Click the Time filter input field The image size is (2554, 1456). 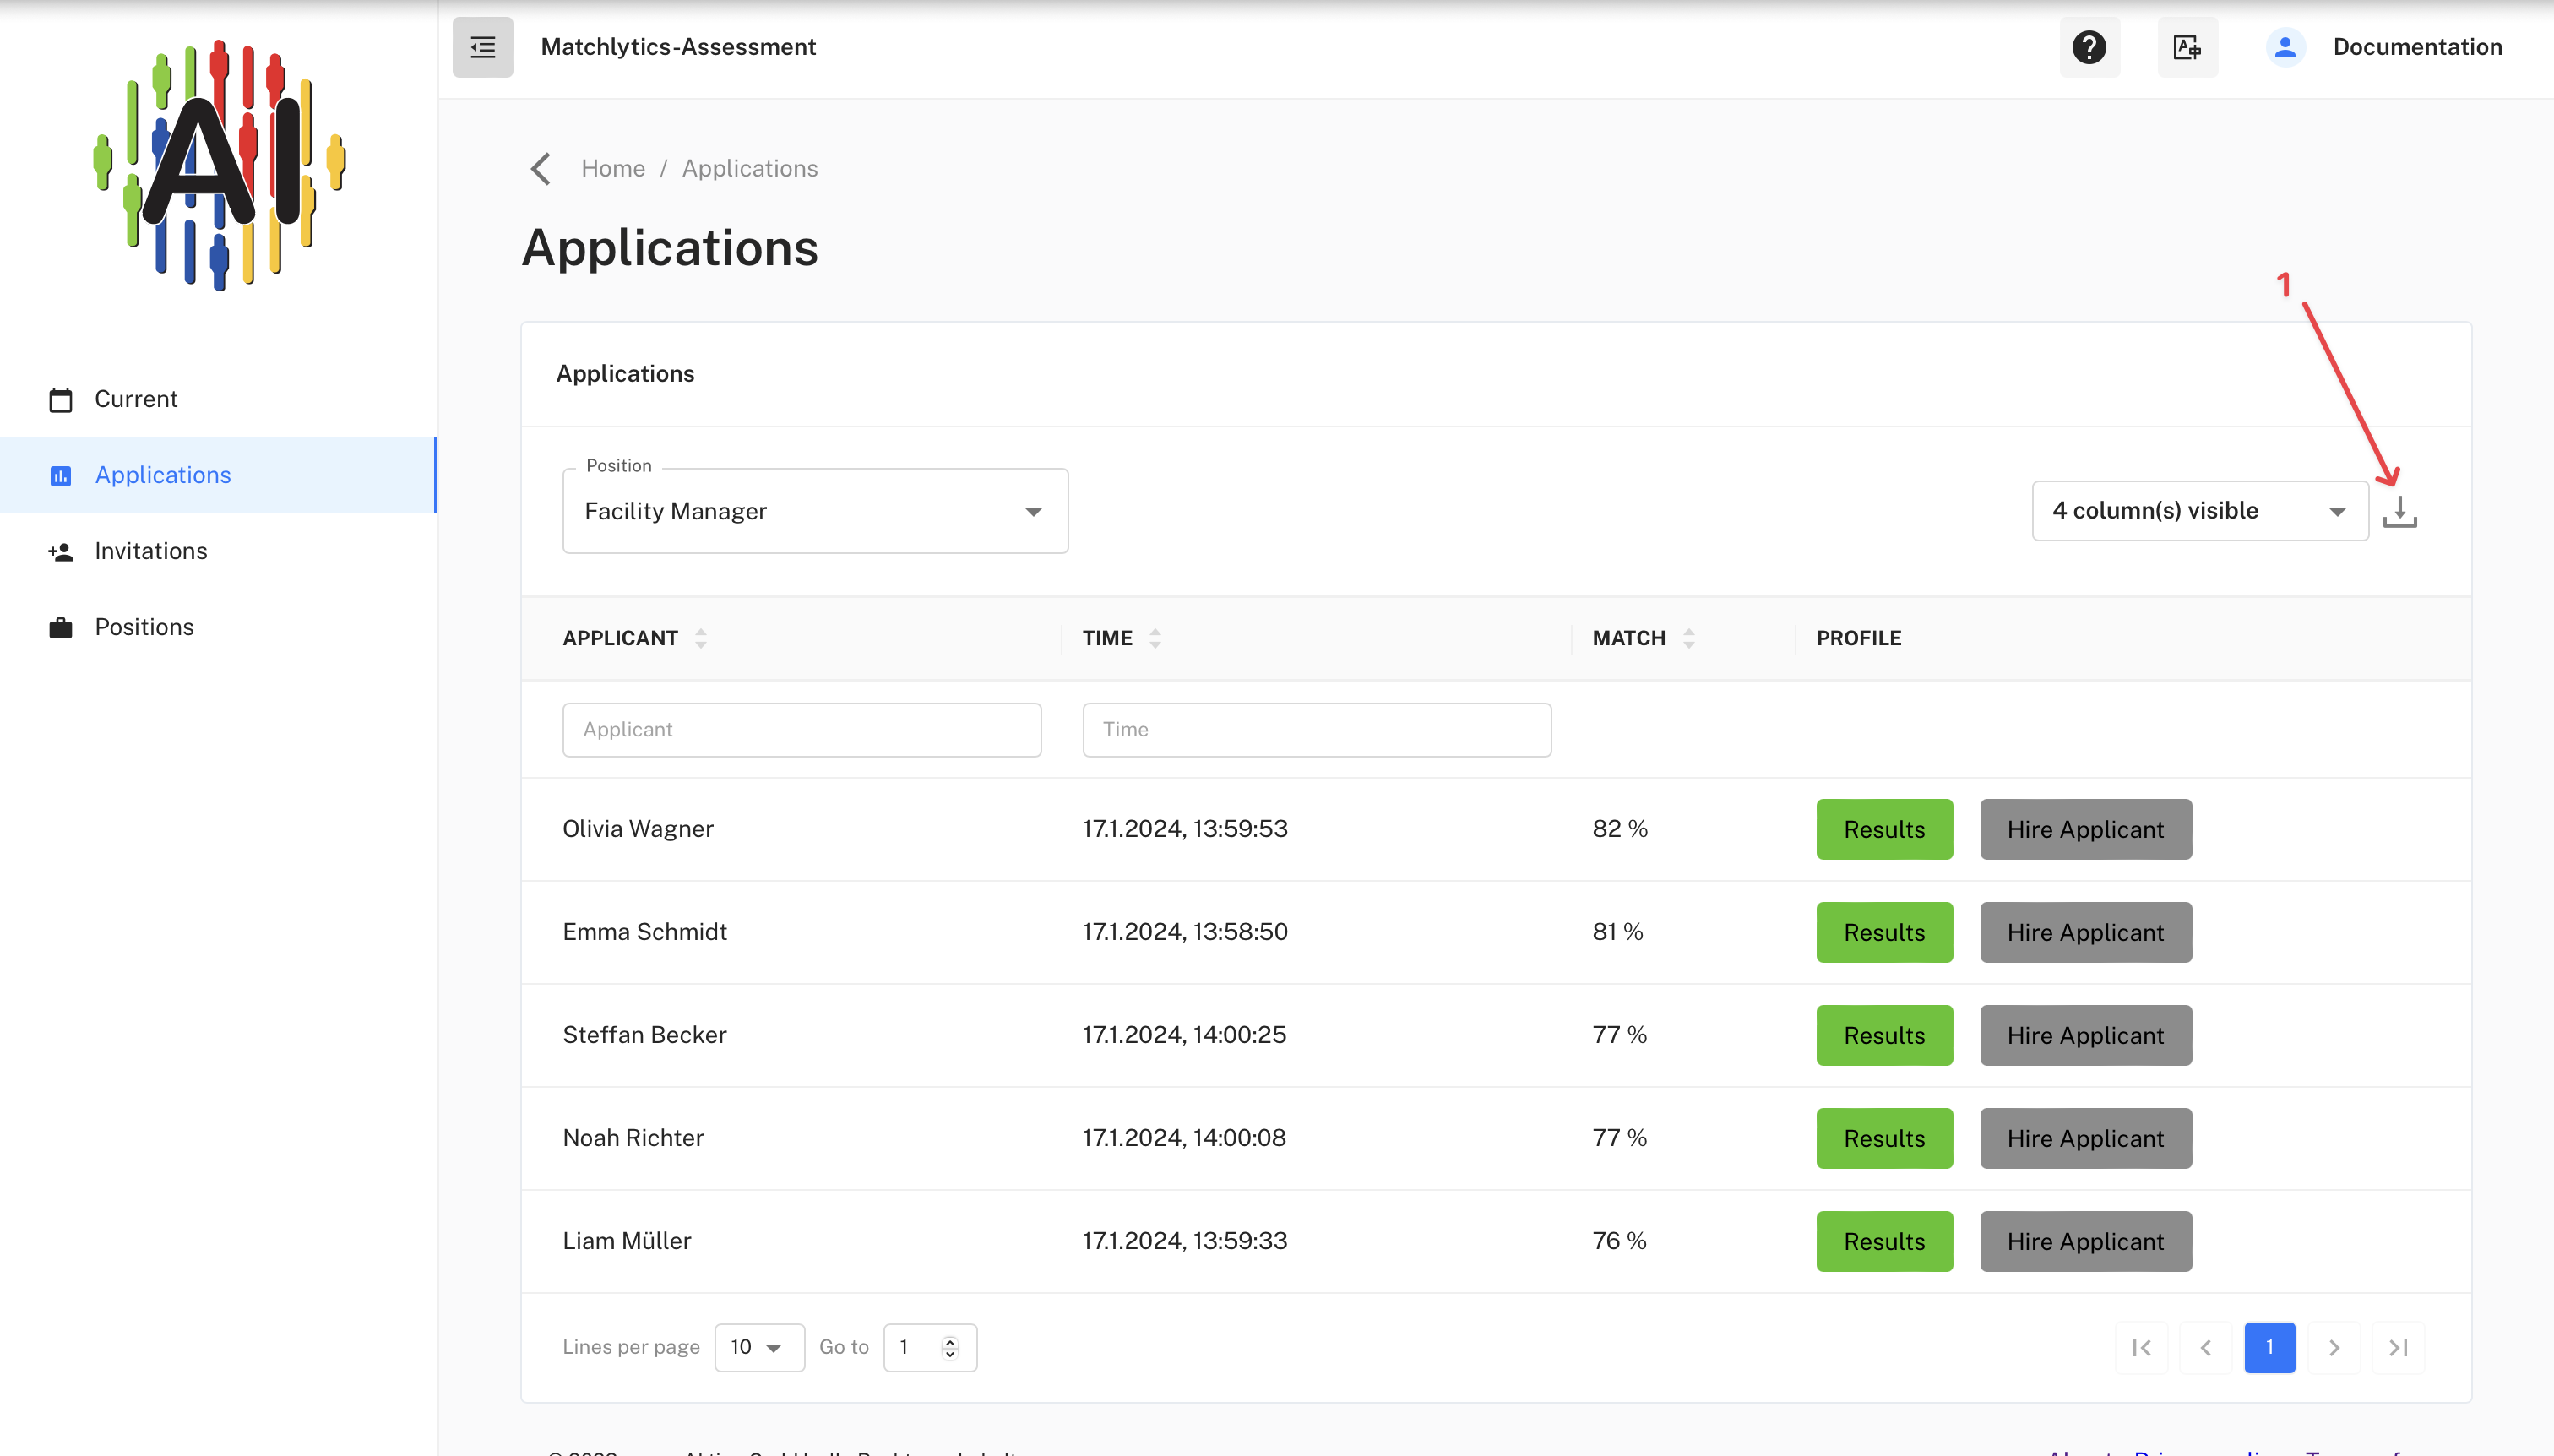click(1316, 730)
